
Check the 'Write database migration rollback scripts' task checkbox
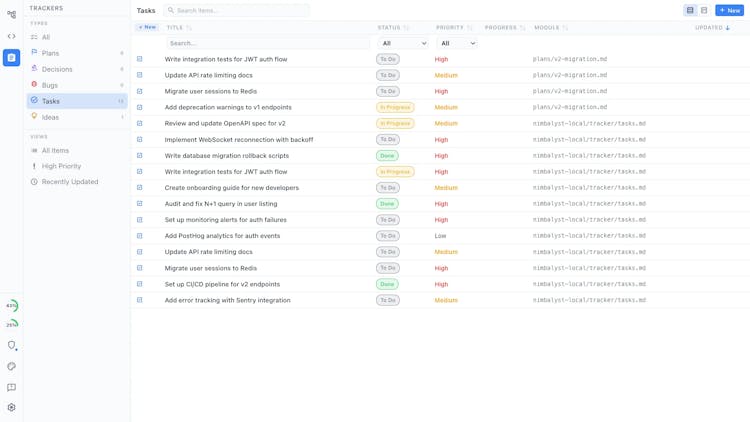pyautogui.click(x=140, y=156)
